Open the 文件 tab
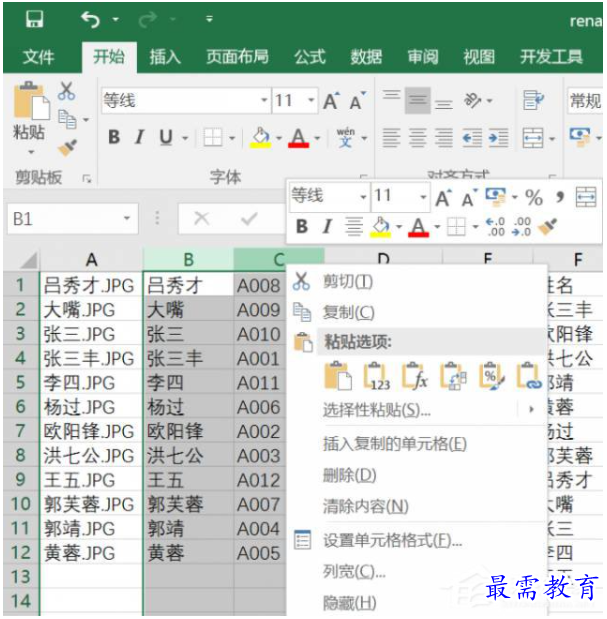The image size is (607, 619). point(38,57)
